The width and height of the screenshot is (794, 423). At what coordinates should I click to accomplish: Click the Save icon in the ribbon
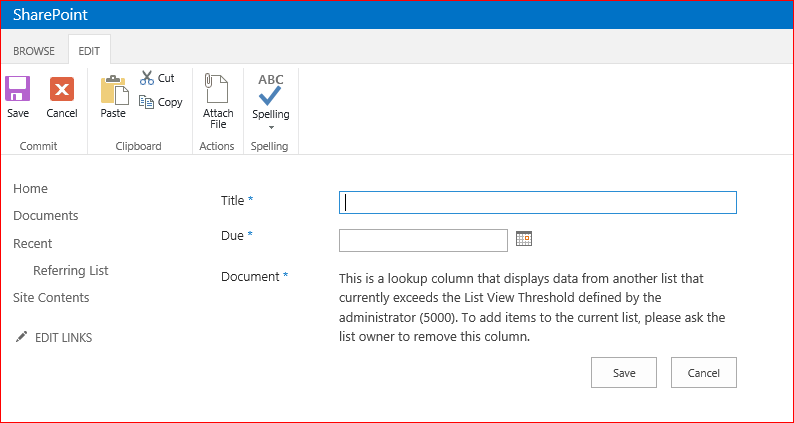18,89
